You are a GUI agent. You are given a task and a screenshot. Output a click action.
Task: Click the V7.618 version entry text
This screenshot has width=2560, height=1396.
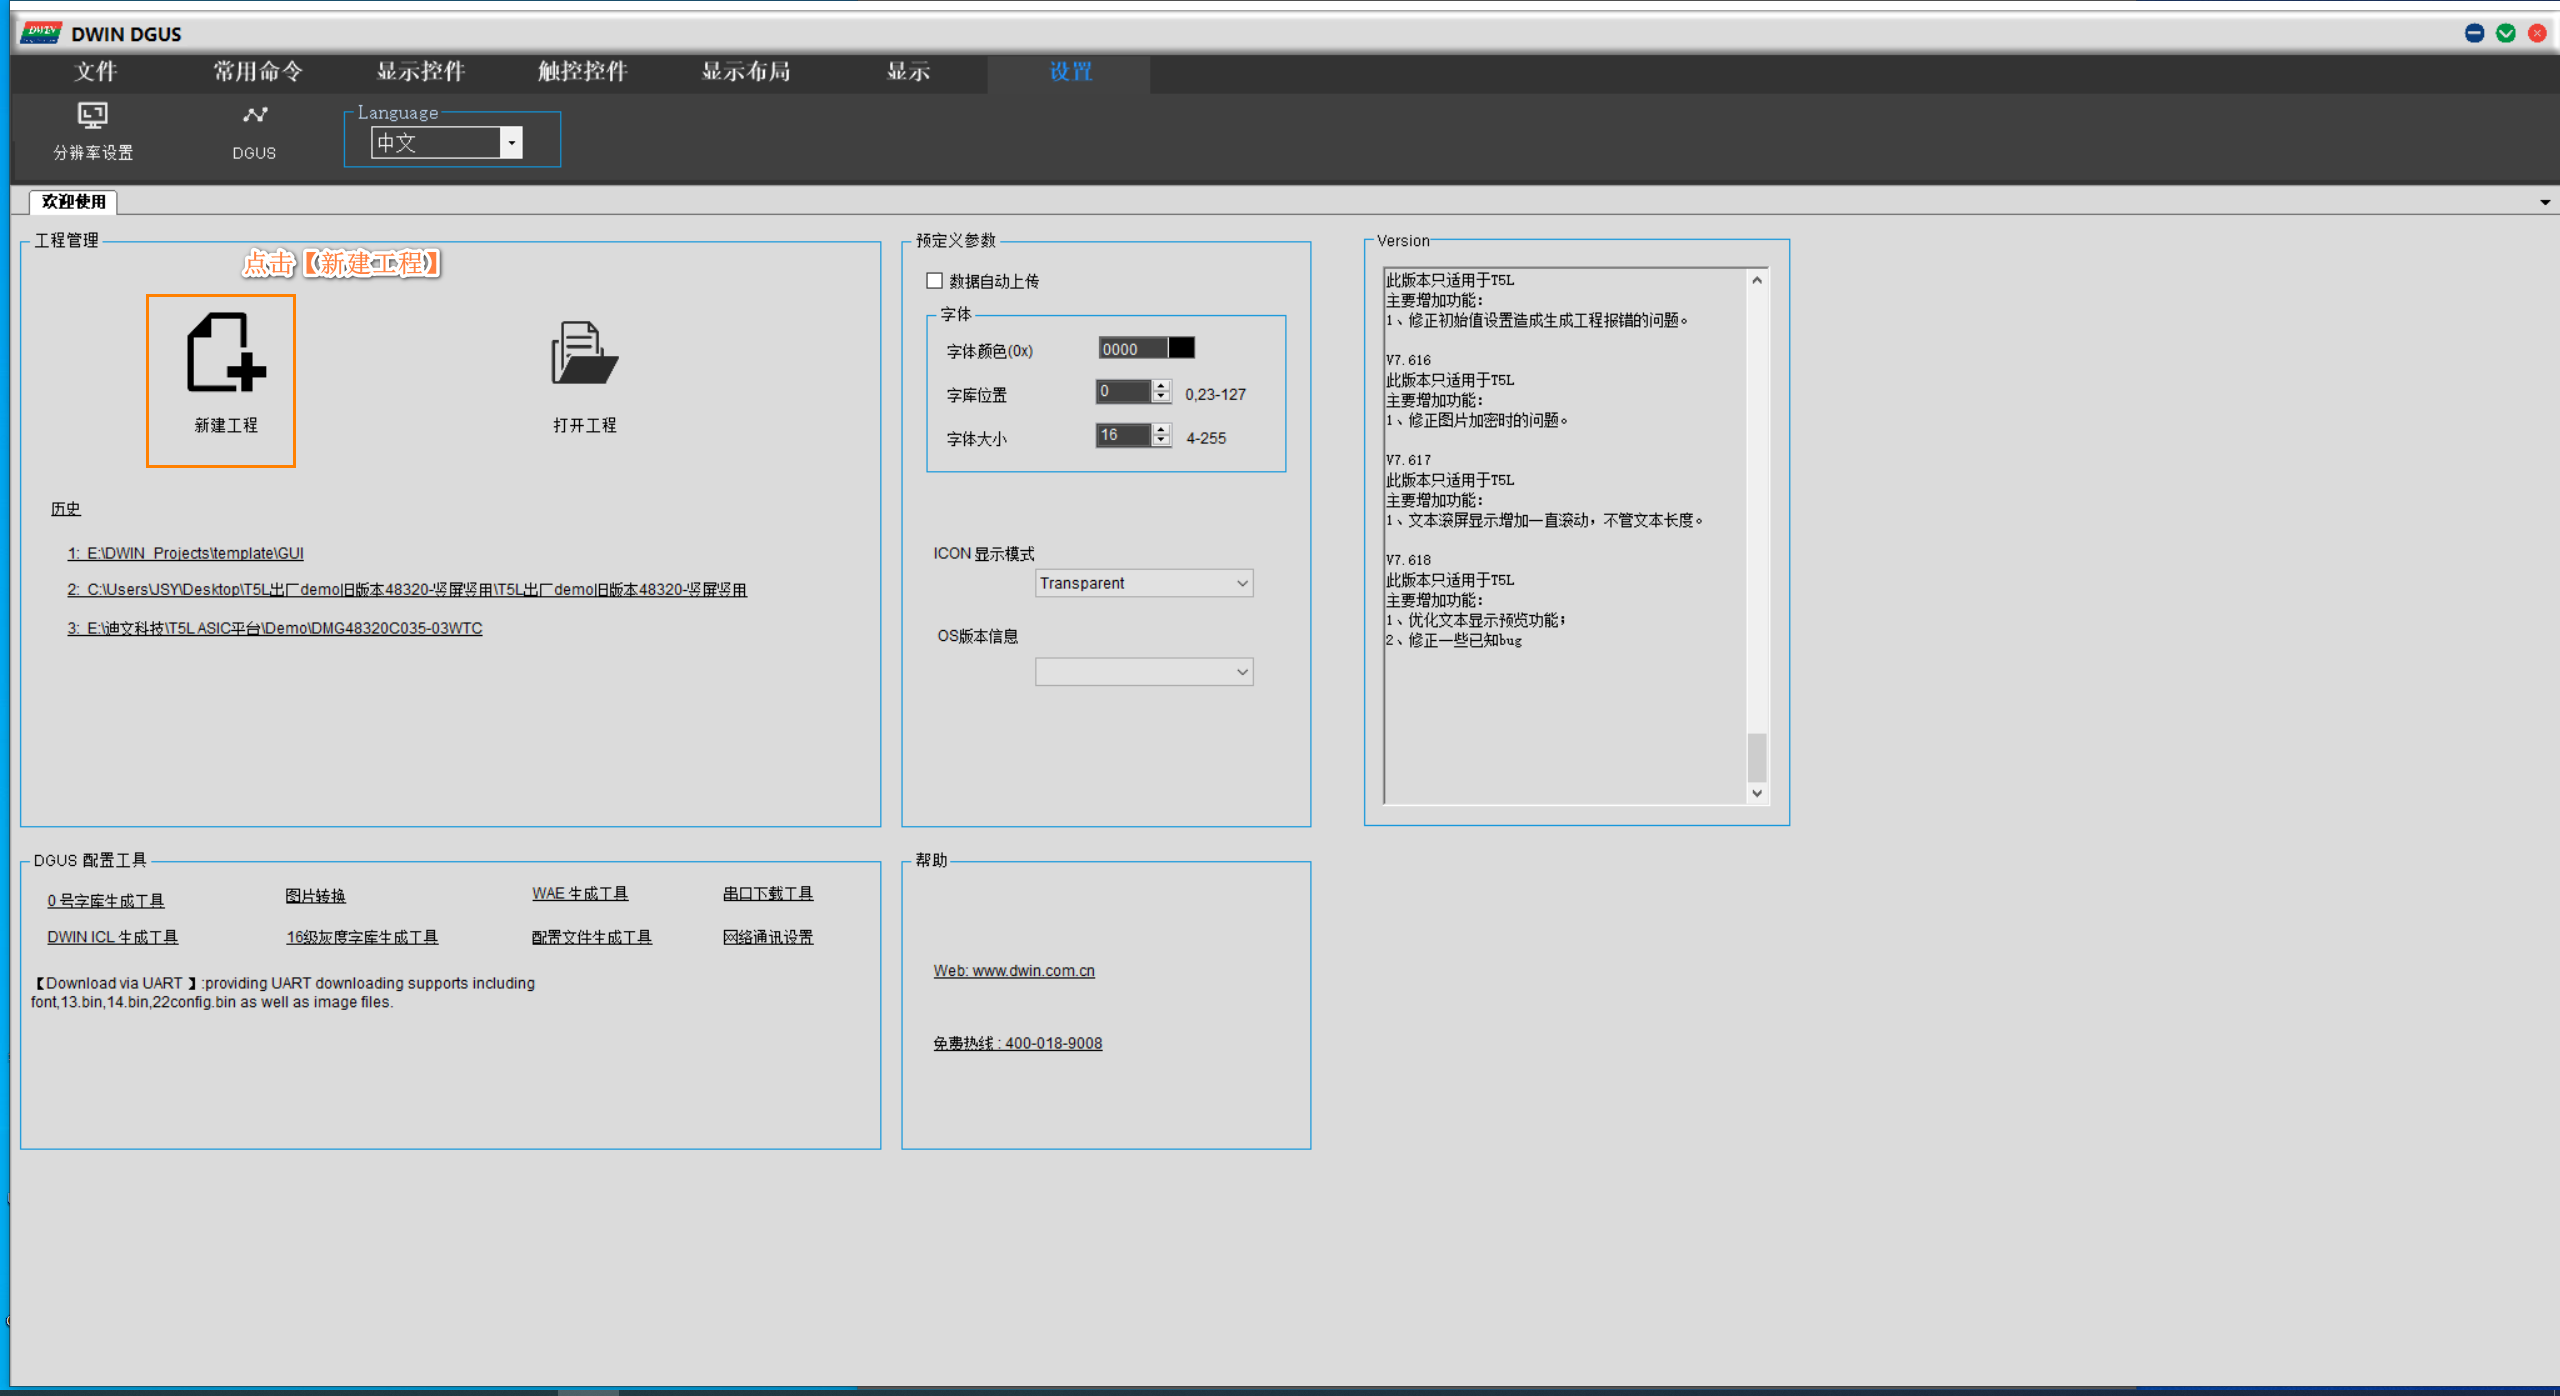[1408, 560]
